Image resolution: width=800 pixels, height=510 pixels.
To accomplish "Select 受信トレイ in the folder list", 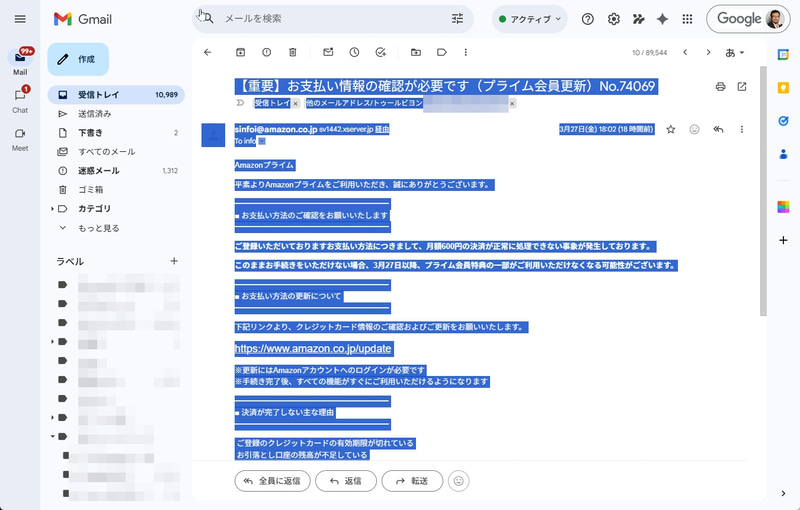I will pos(116,95).
